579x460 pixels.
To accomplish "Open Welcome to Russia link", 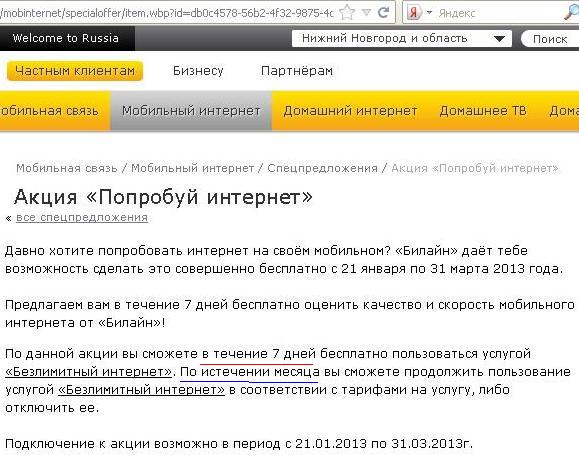I will point(66,38).
